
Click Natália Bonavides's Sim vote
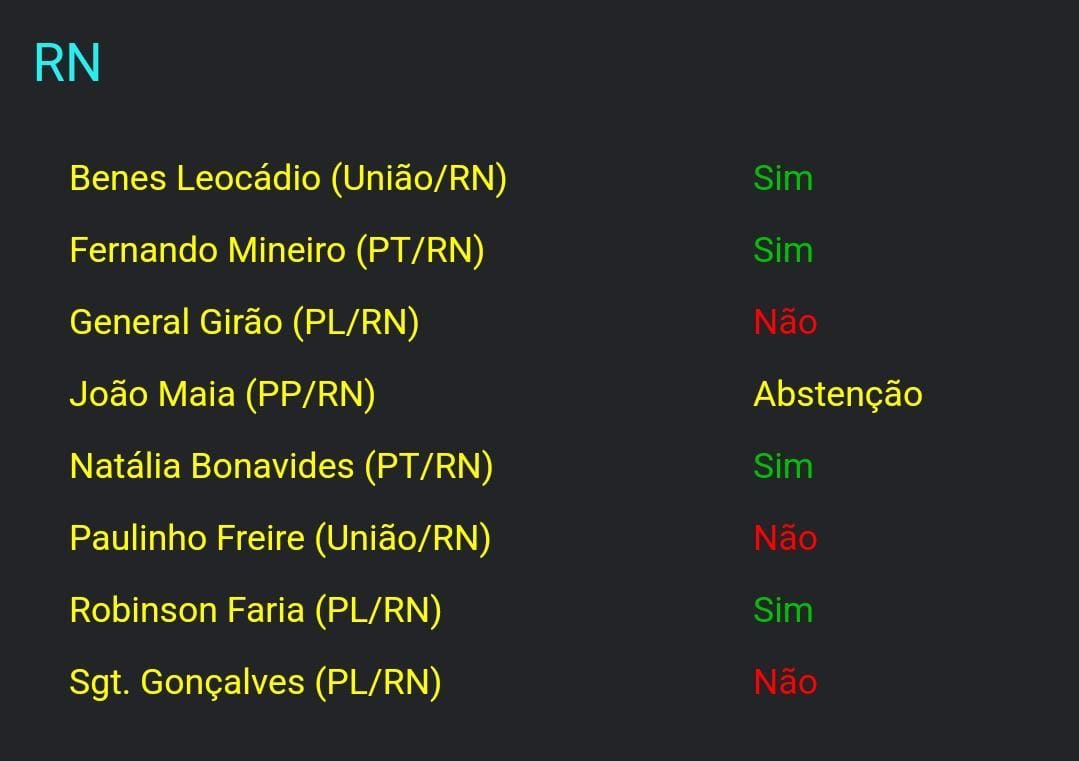click(783, 467)
